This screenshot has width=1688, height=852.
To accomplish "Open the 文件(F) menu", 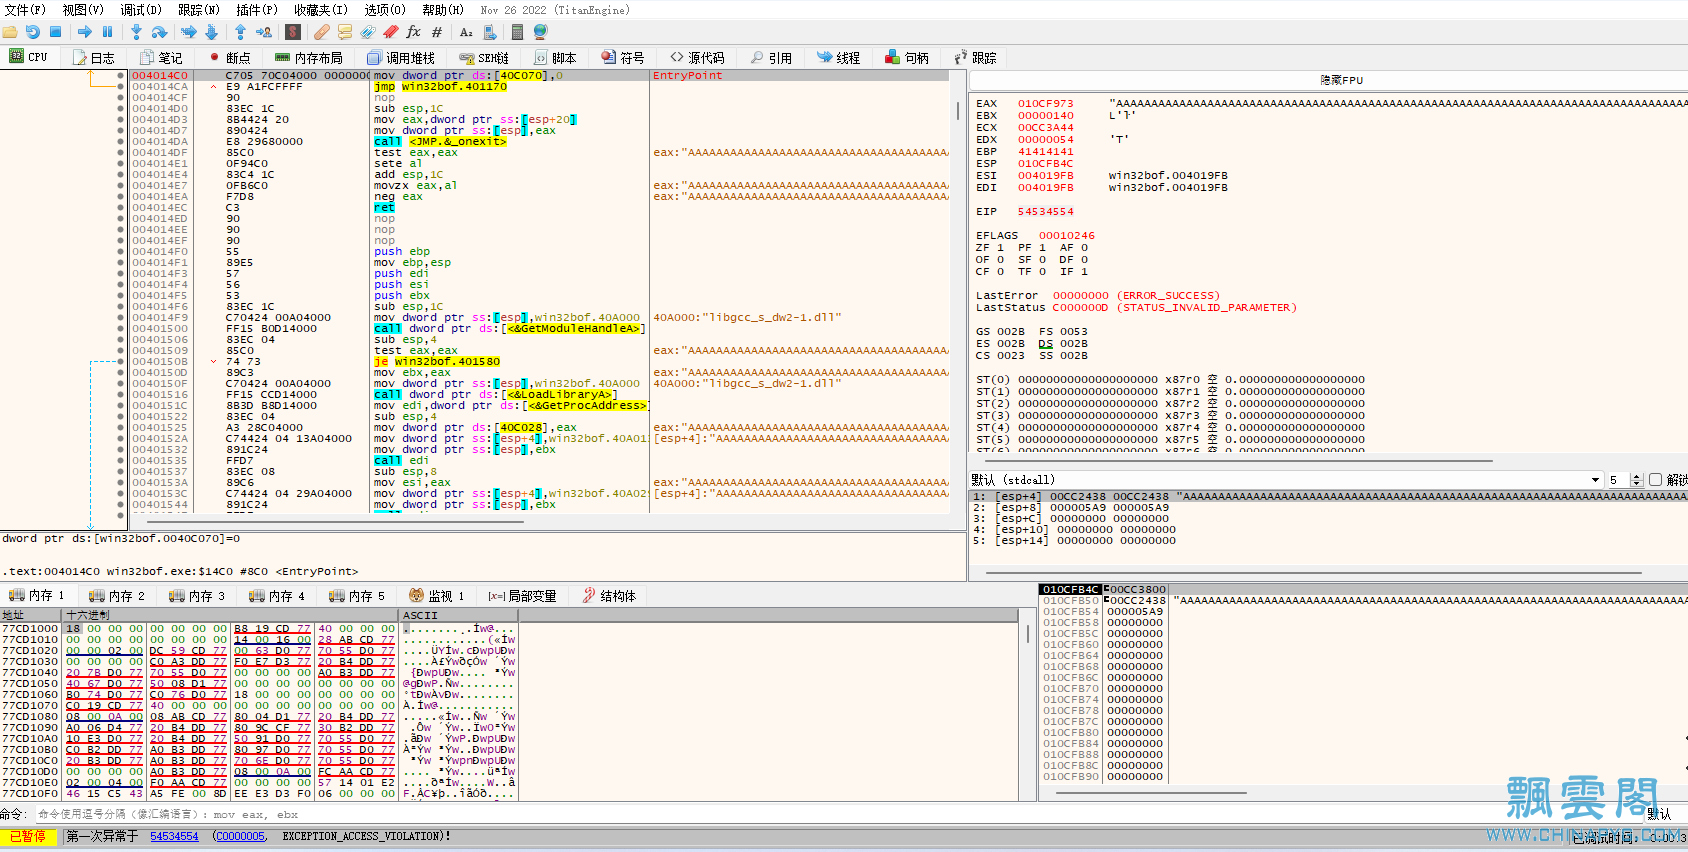I will point(25,10).
